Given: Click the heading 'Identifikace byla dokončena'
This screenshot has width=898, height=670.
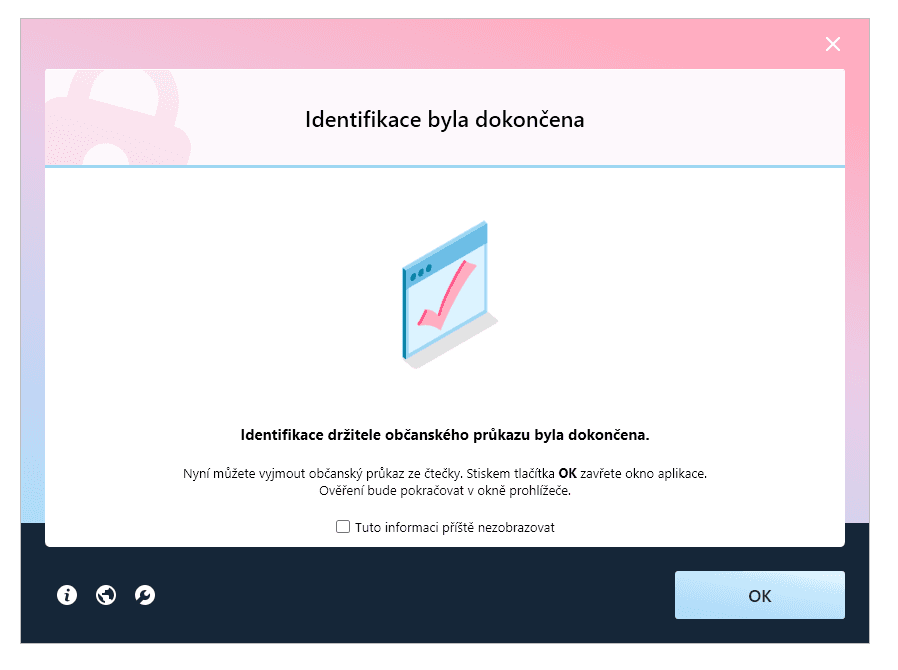Looking at the screenshot, I should pos(444,120).
